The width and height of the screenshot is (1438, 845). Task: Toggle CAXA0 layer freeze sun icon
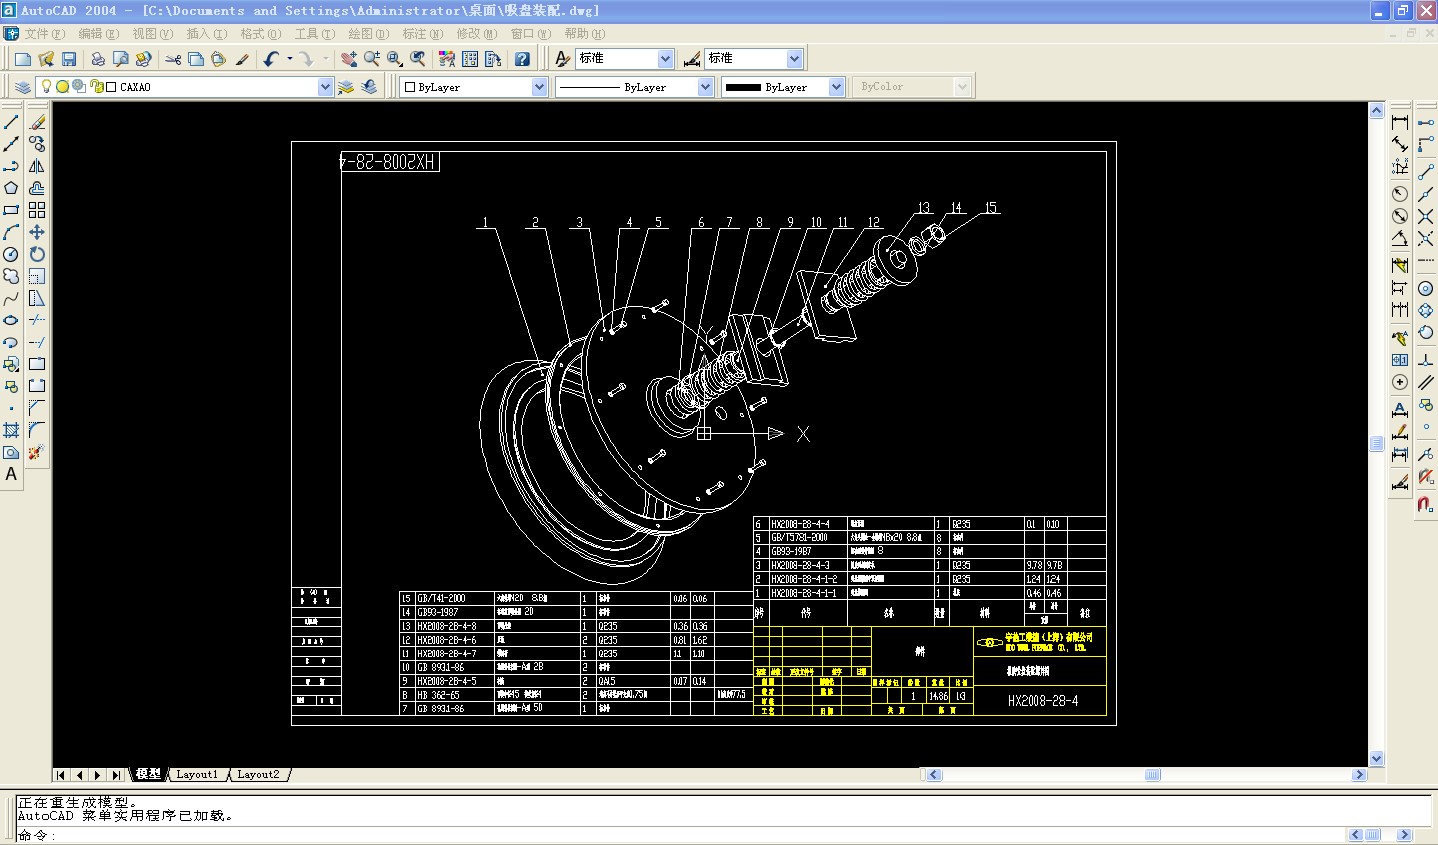[62, 87]
